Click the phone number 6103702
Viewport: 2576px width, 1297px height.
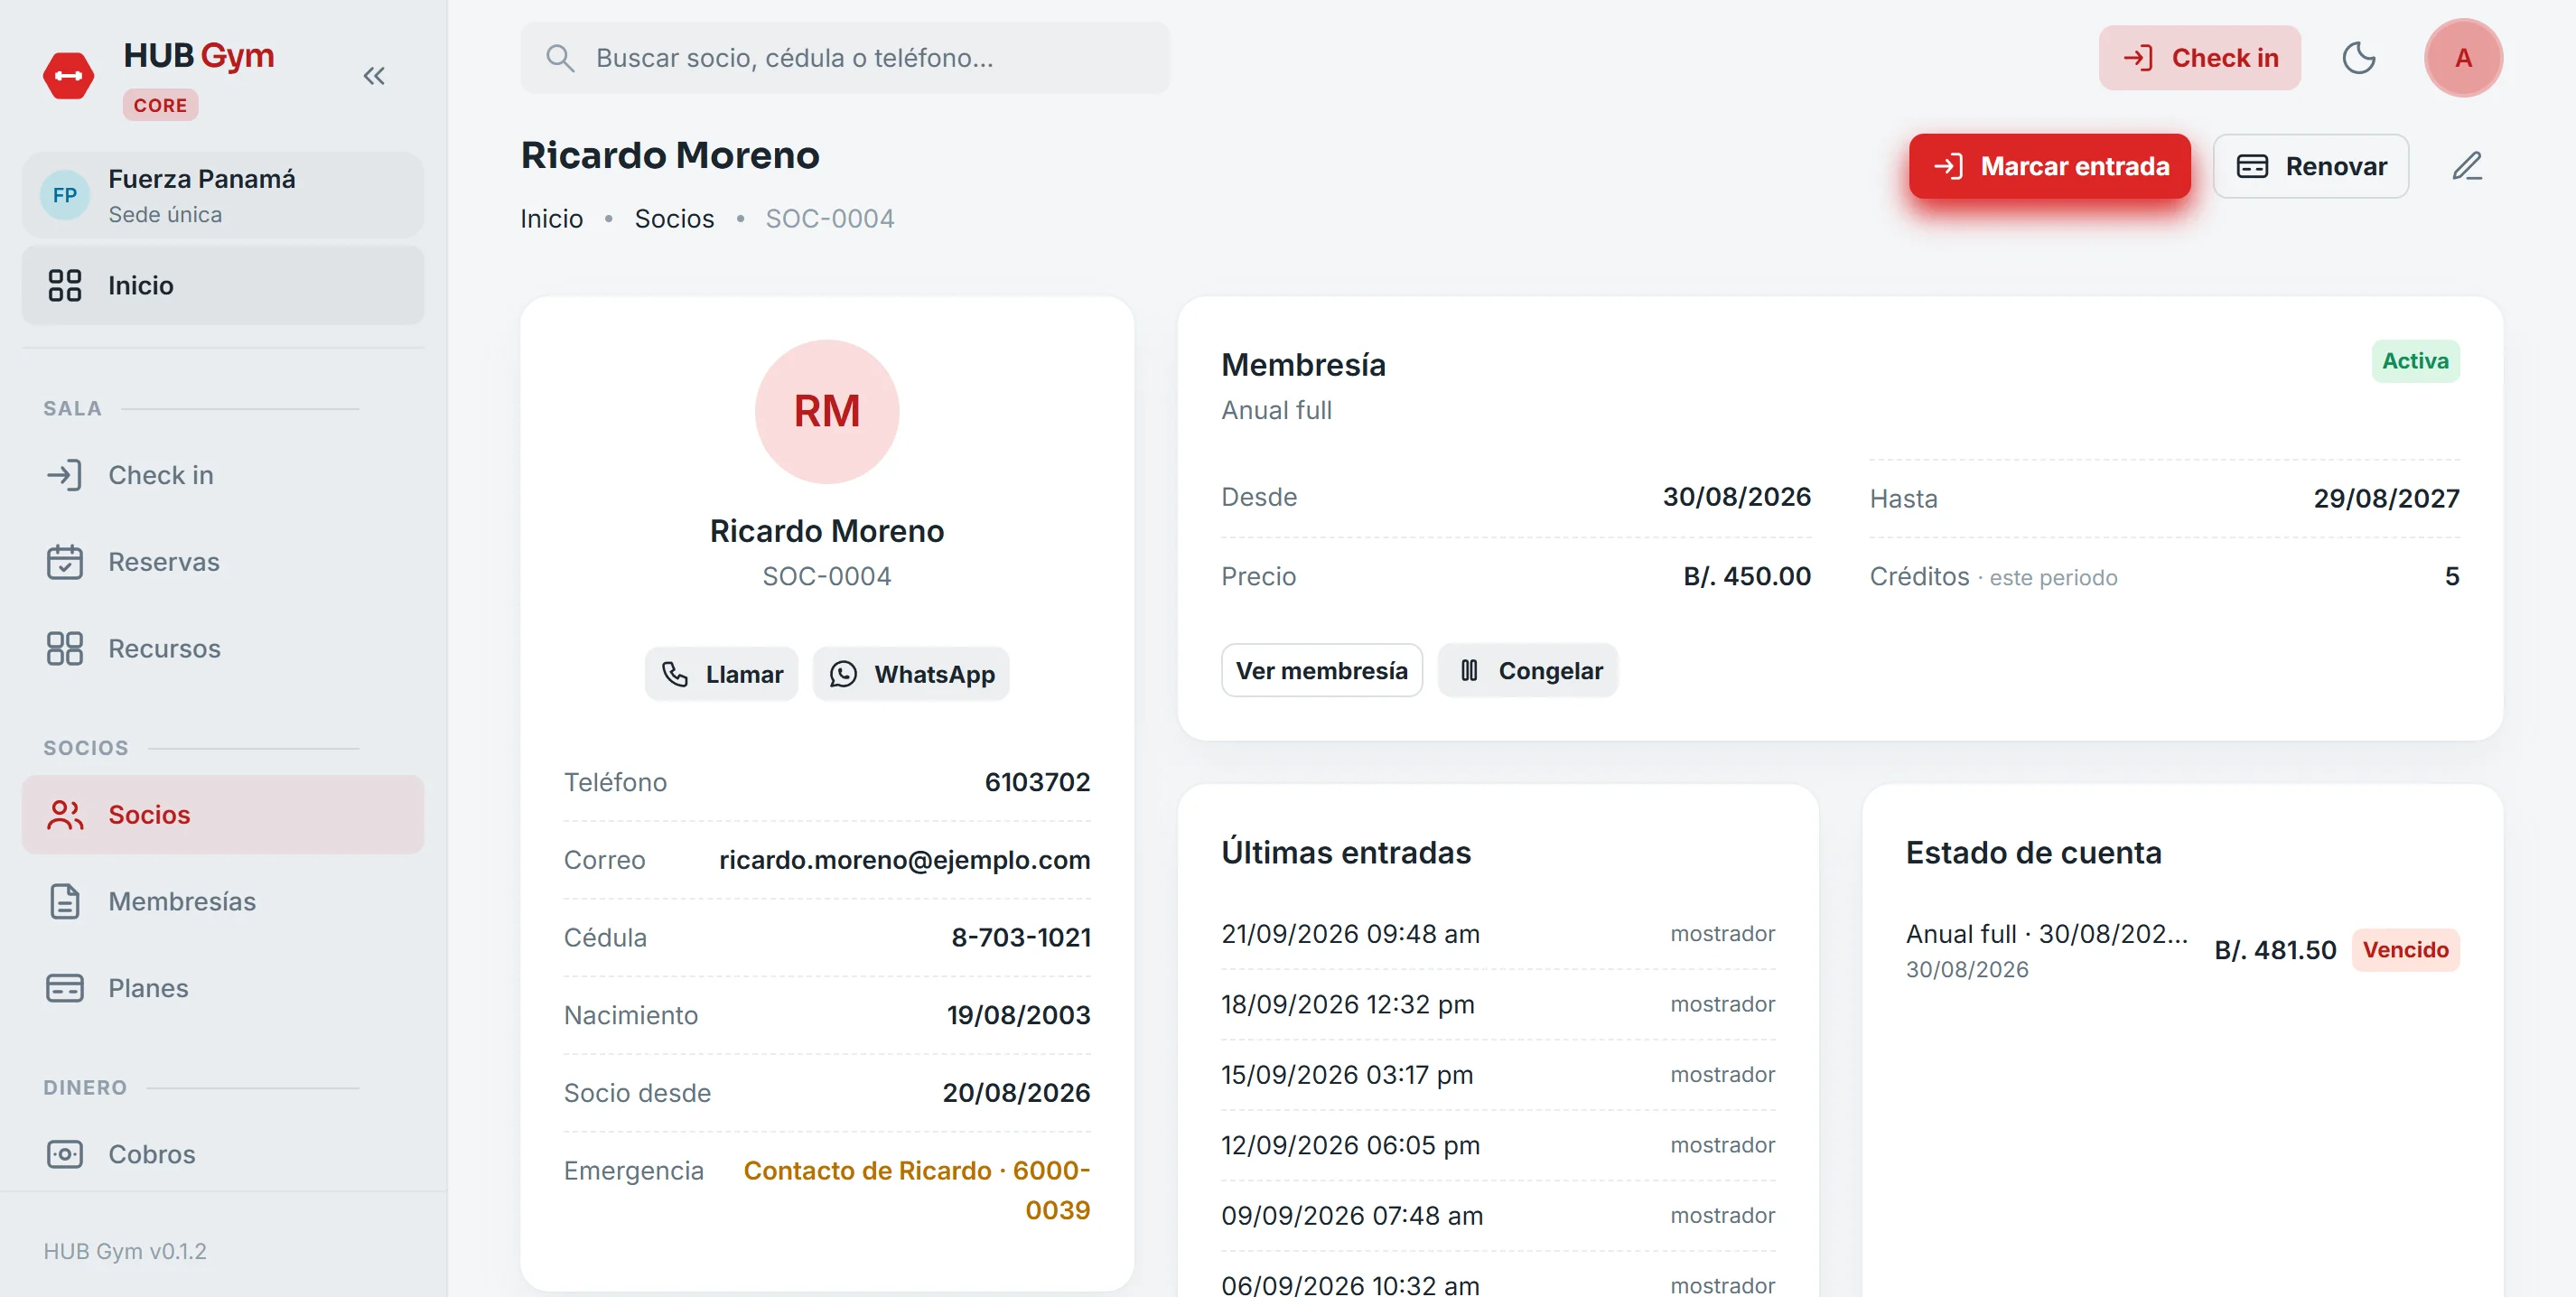pyautogui.click(x=1038, y=782)
